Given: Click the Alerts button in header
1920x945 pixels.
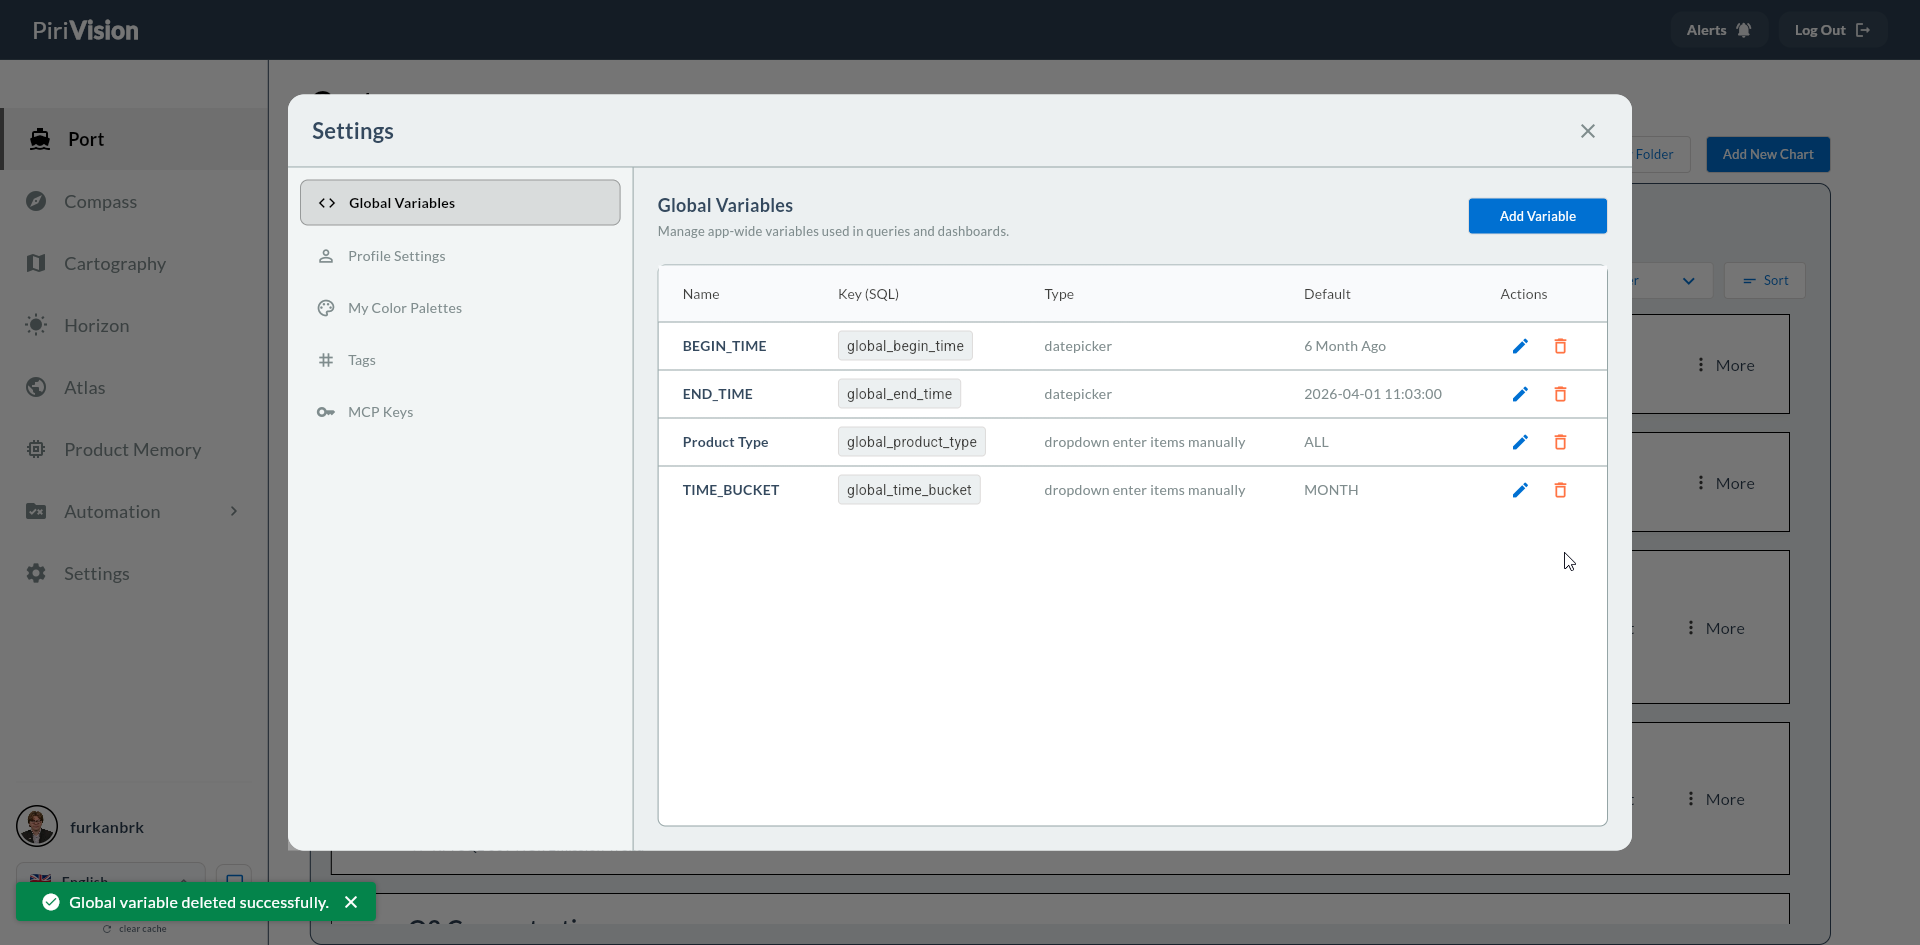Looking at the screenshot, I should tap(1719, 30).
